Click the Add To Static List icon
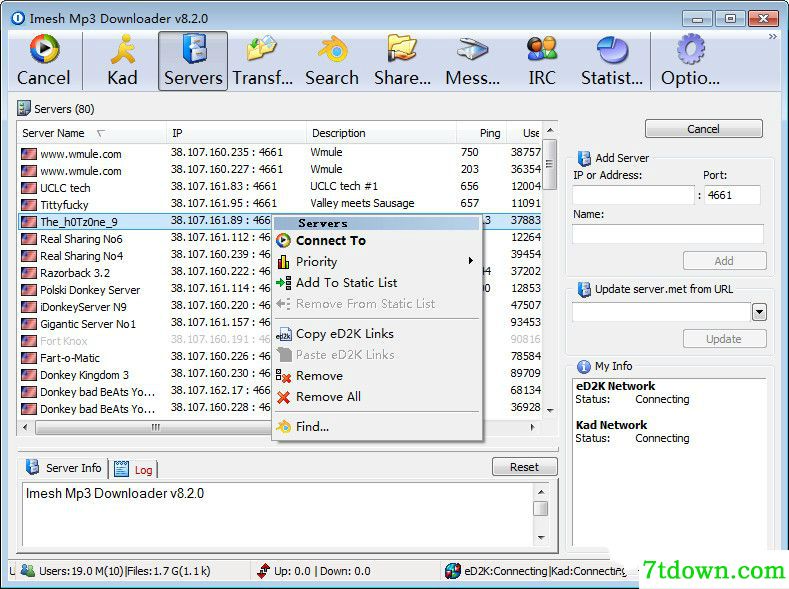Image resolution: width=789 pixels, height=589 pixels. pyautogui.click(x=283, y=283)
